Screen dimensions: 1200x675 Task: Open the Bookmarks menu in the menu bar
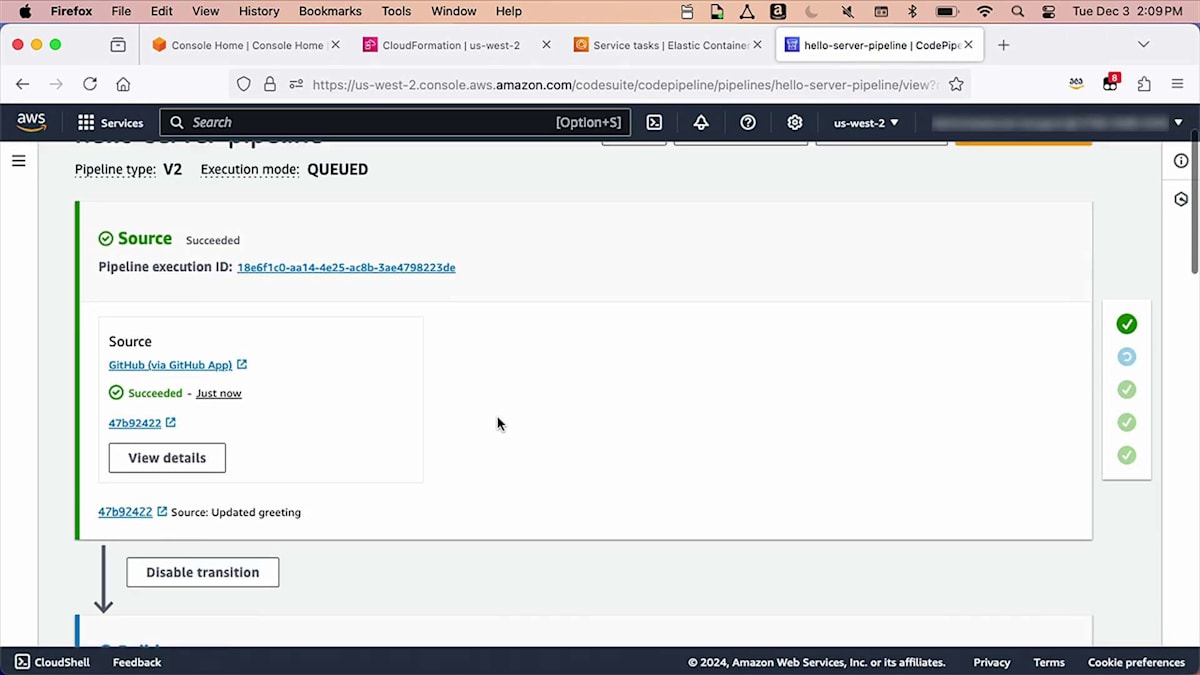pyautogui.click(x=330, y=11)
